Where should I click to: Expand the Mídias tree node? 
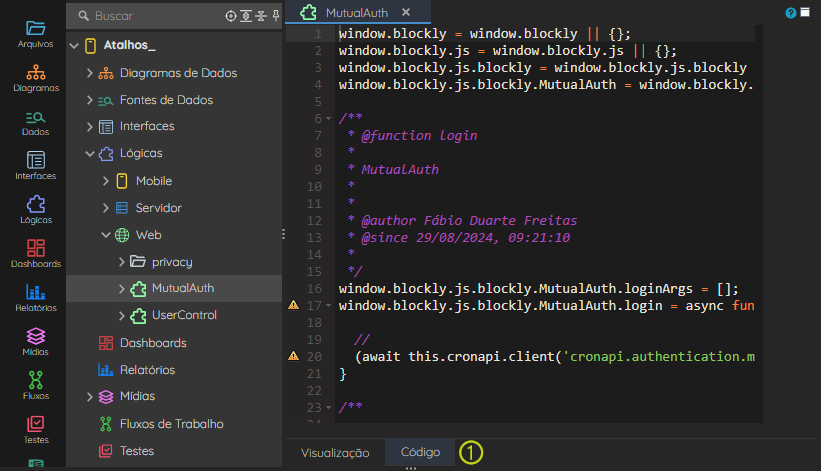coord(90,397)
